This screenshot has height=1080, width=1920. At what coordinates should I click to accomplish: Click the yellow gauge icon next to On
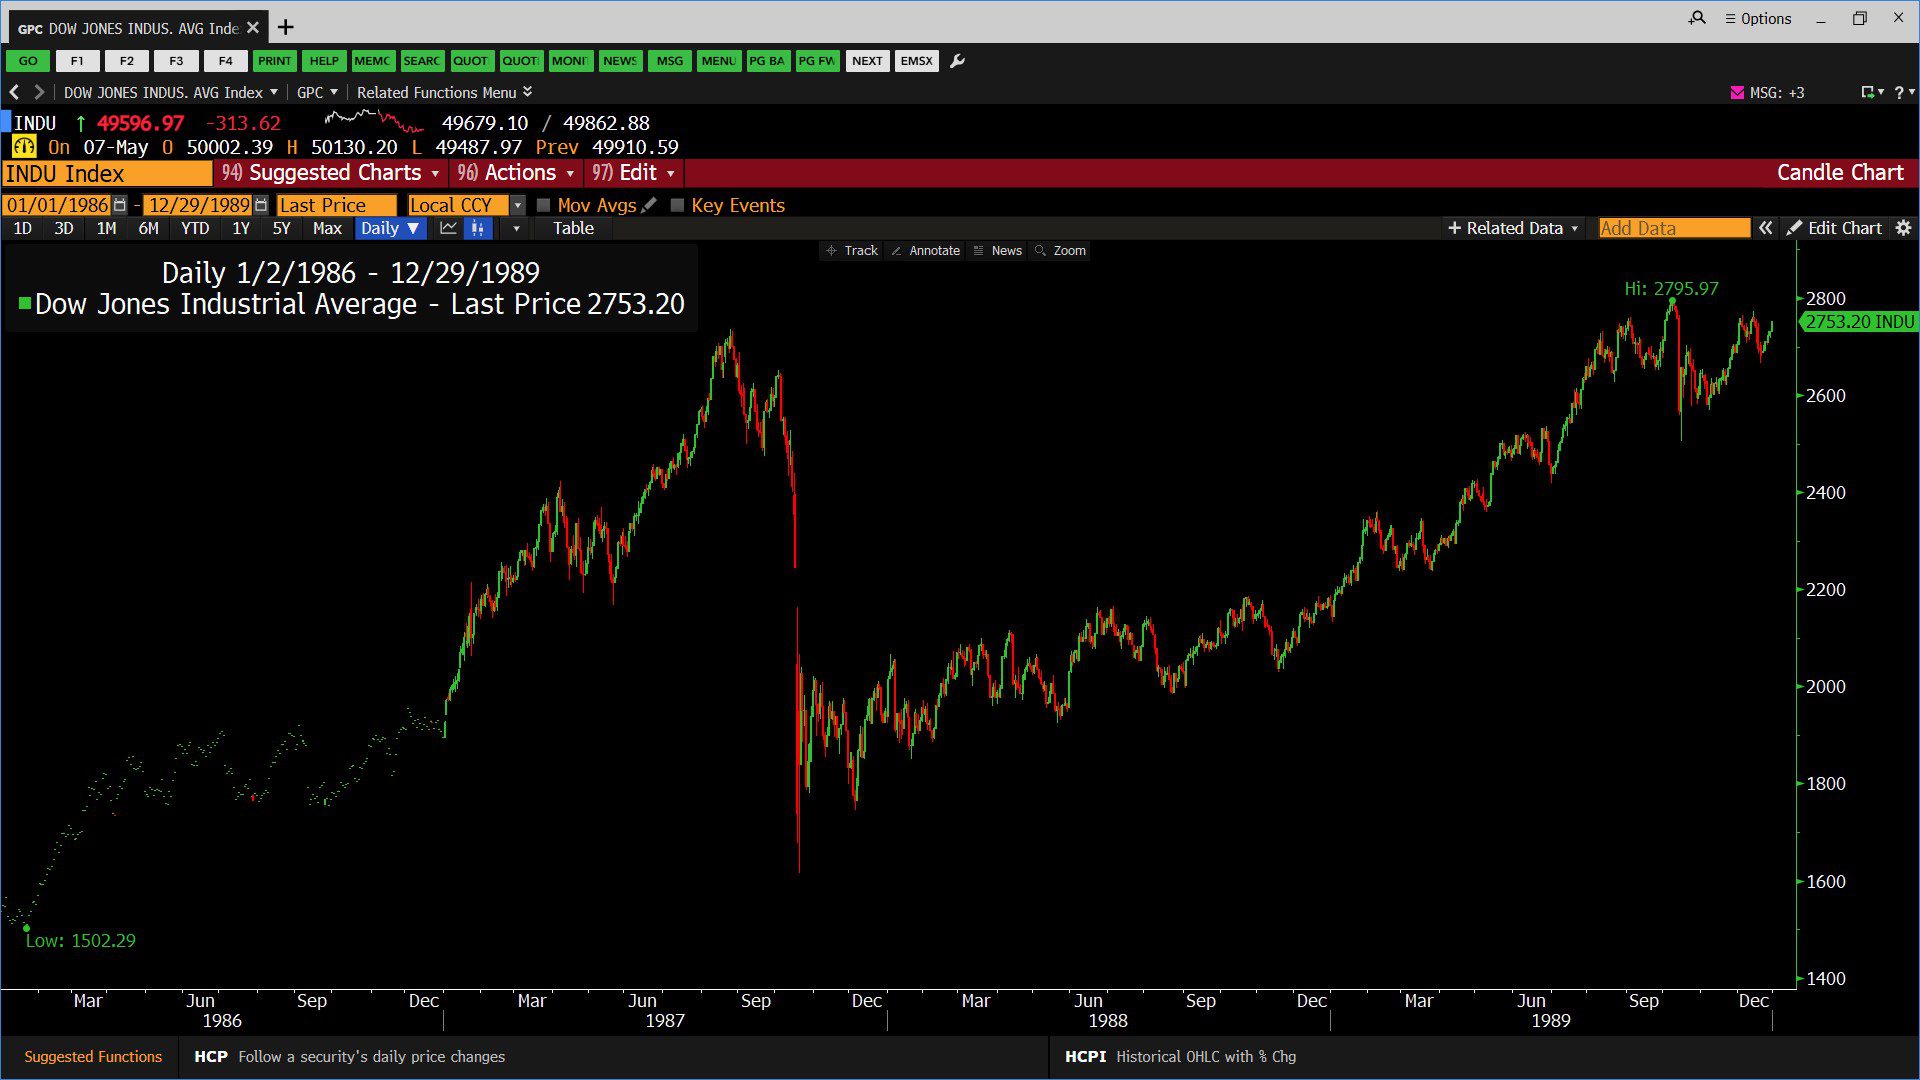(x=24, y=147)
